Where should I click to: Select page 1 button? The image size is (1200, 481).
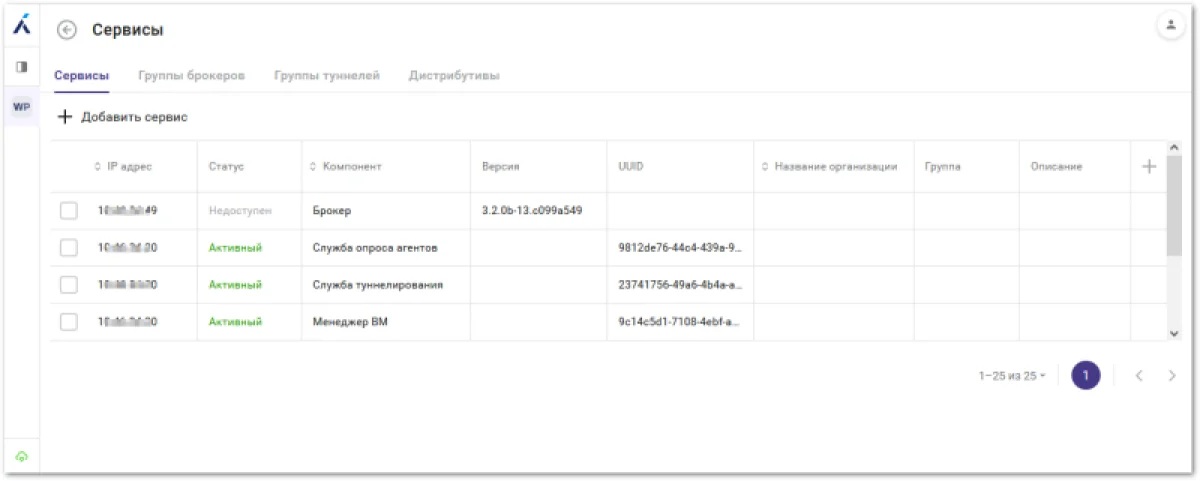click(1085, 376)
